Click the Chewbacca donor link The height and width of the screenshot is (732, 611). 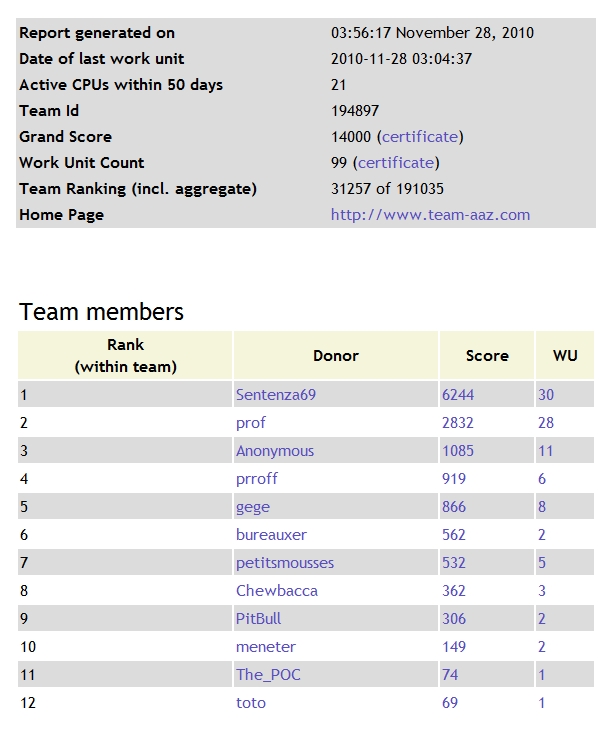click(x=277, y=591)
